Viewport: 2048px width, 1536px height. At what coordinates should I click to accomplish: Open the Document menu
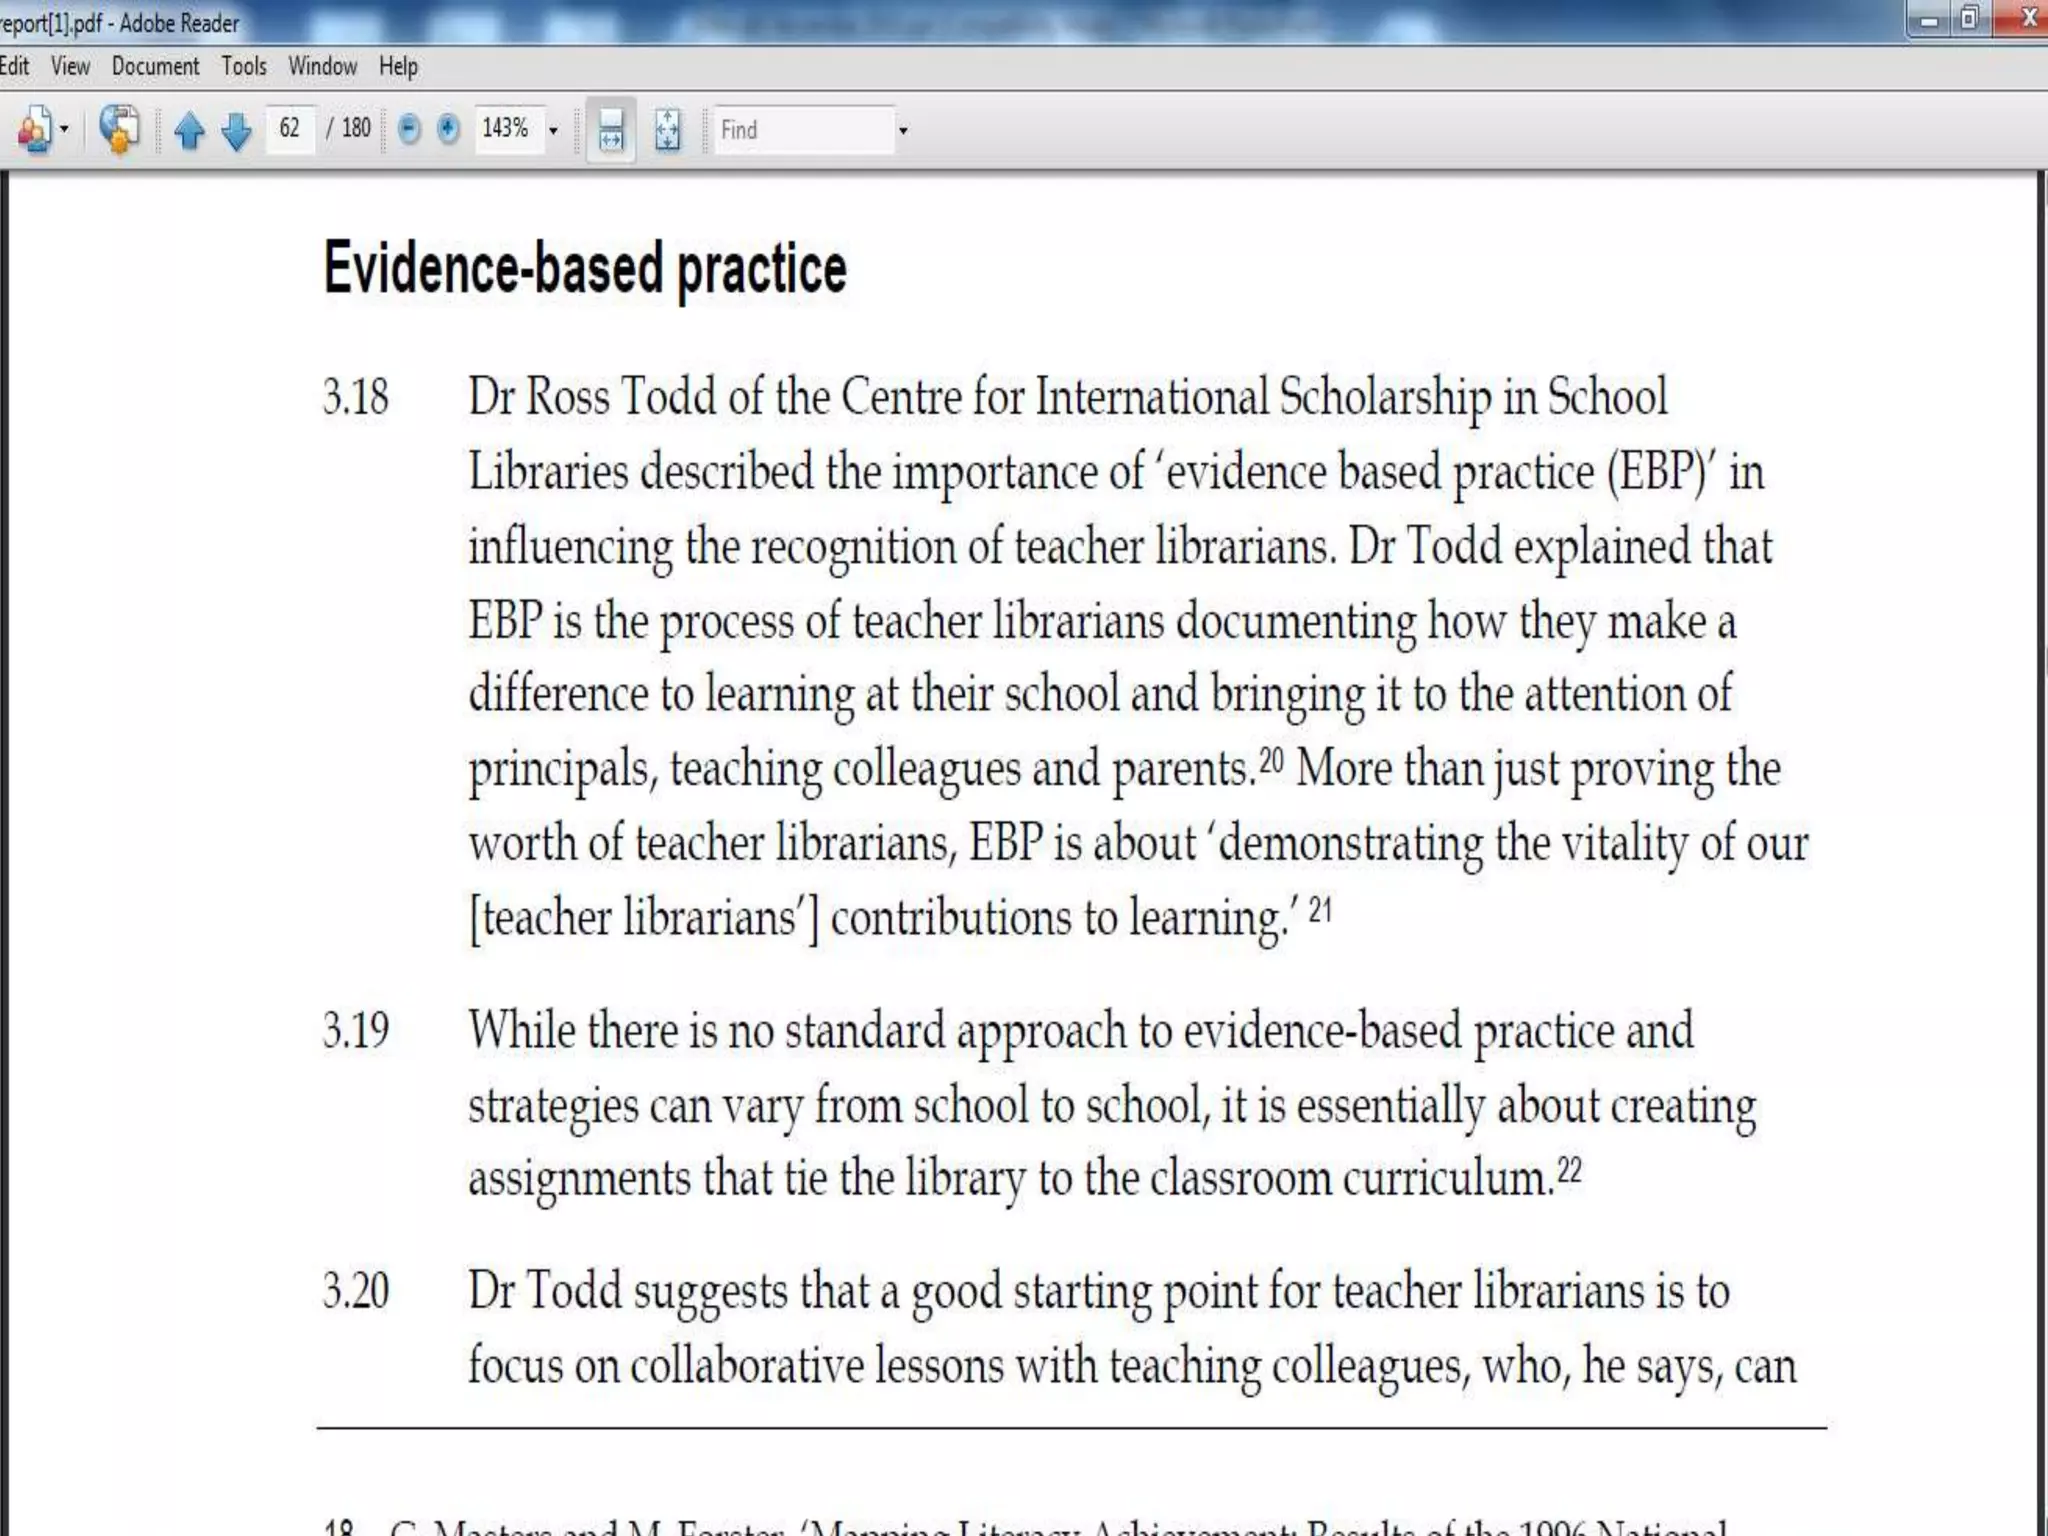coord(155,67)
